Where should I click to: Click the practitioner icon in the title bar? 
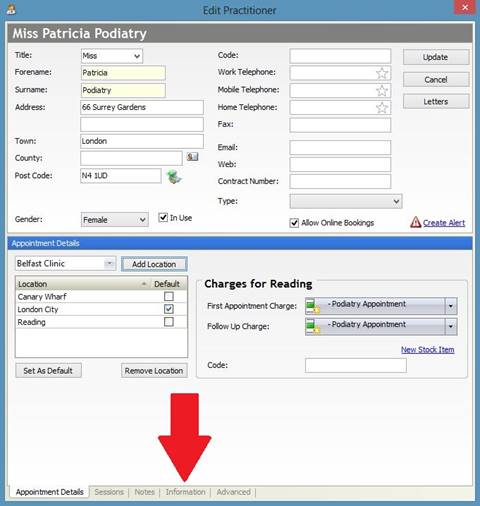pos(11,9)
